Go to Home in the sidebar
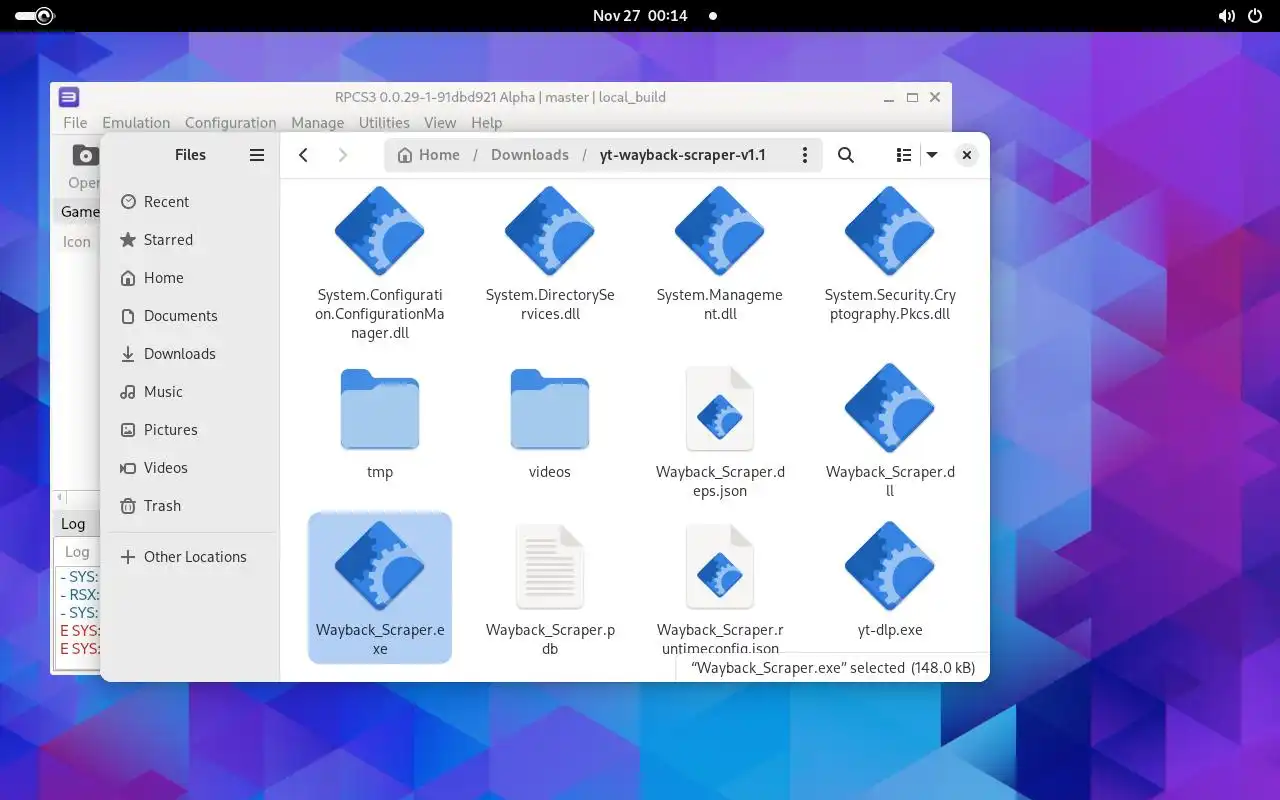Screen dimensions: 1280x800 coord(190,278)
